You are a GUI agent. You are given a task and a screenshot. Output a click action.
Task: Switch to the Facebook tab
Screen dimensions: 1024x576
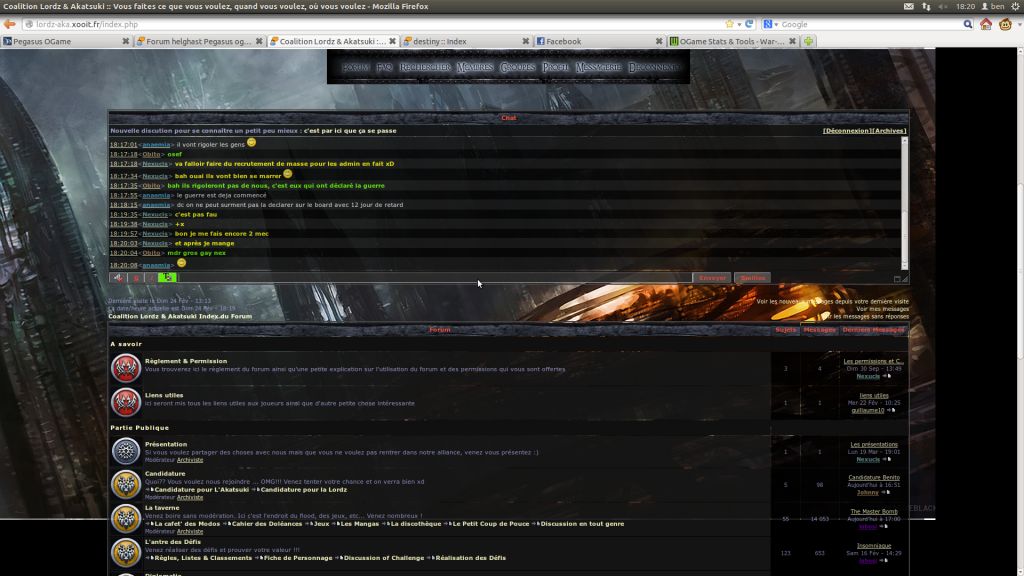pyautogui.click(x=598, y=41)
